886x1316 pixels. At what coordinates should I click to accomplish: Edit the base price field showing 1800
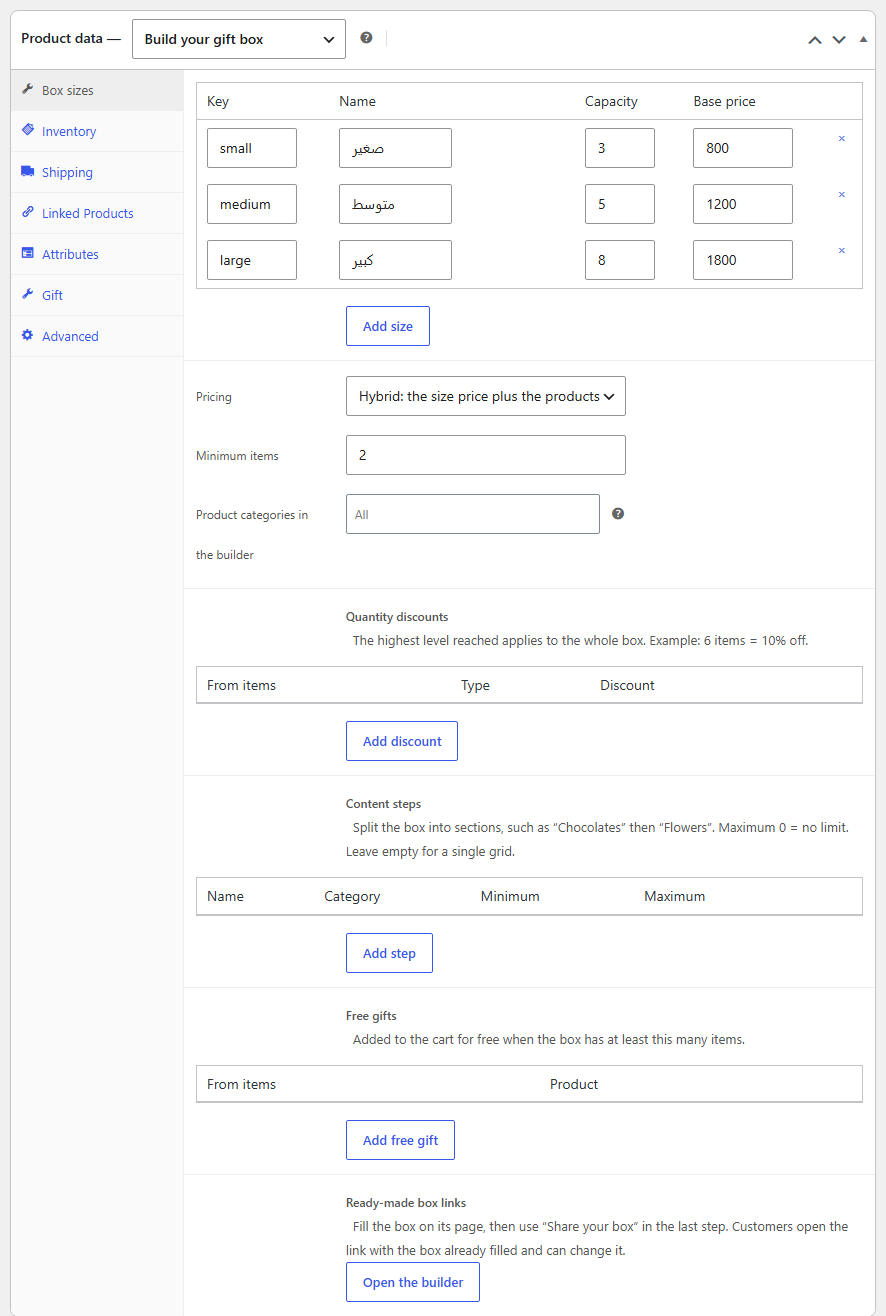point(743,260)
